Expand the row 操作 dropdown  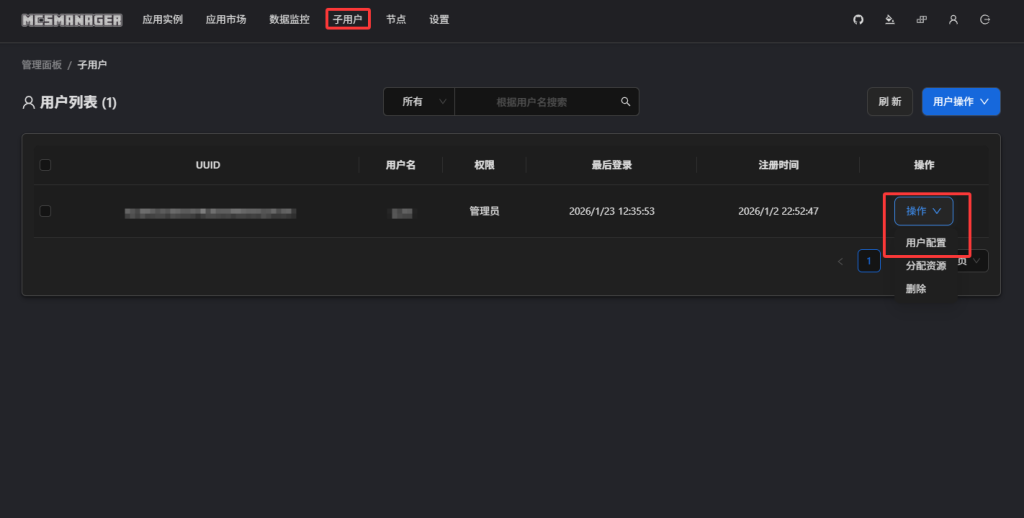(923, 211)
